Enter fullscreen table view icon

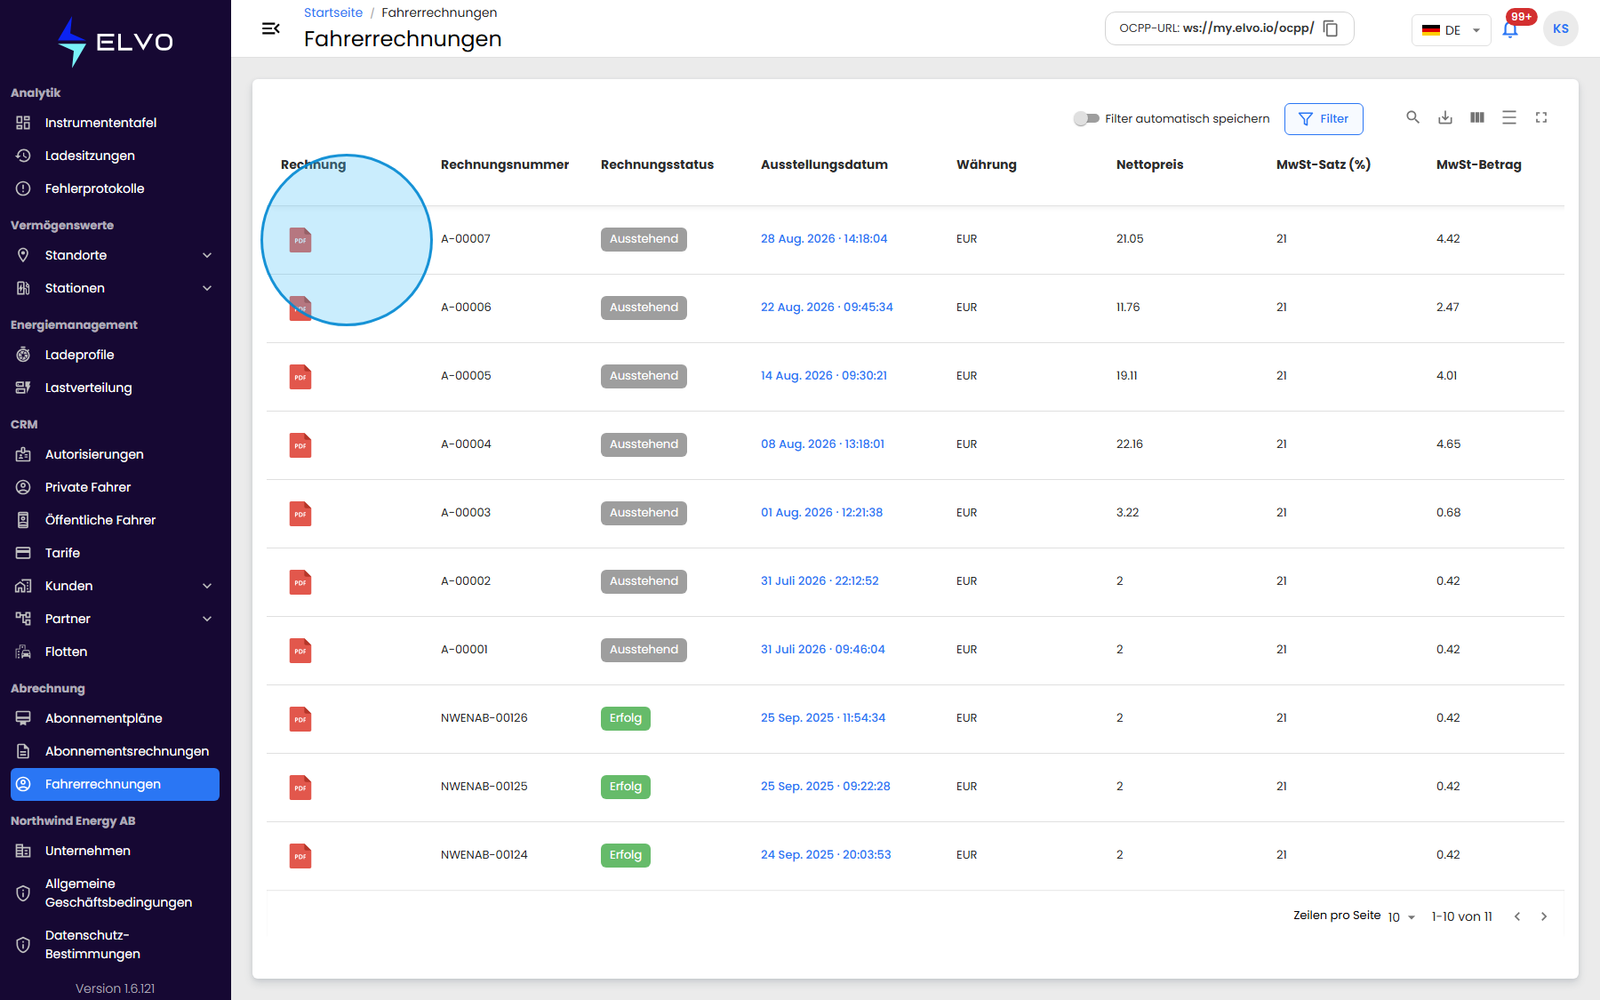point(1541,118)
